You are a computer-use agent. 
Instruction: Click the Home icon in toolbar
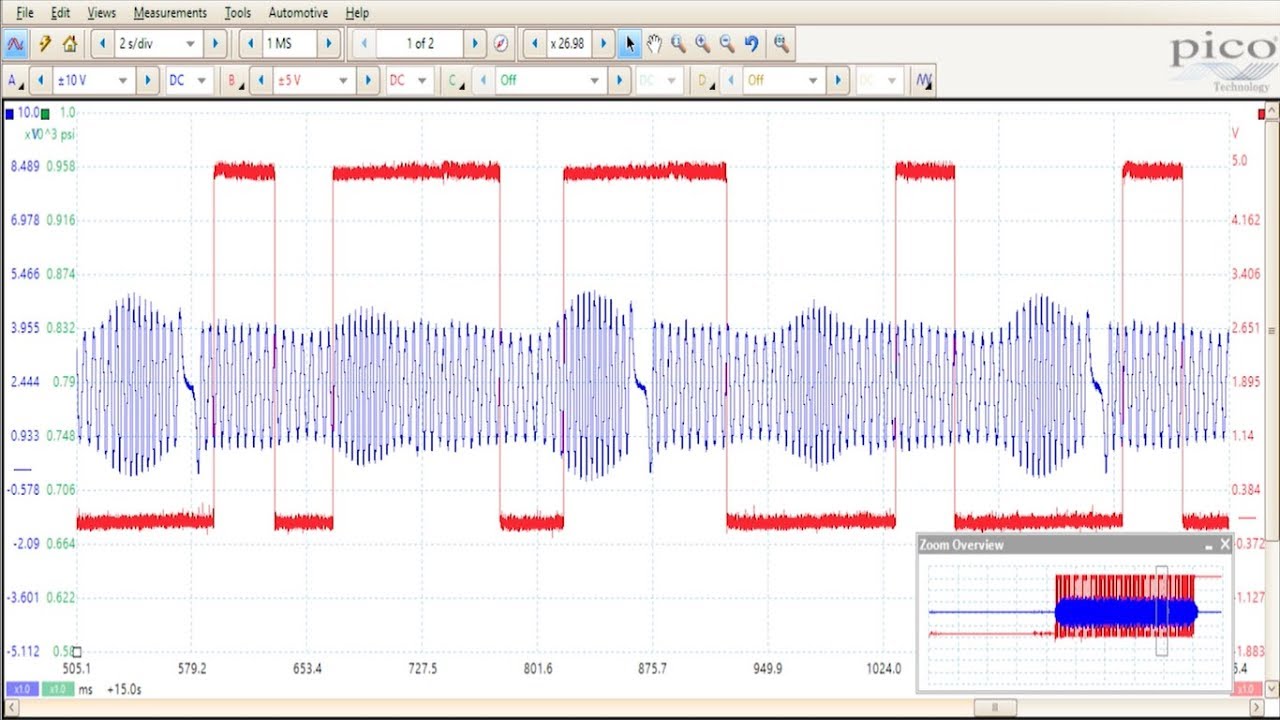[x=69, y=44]
